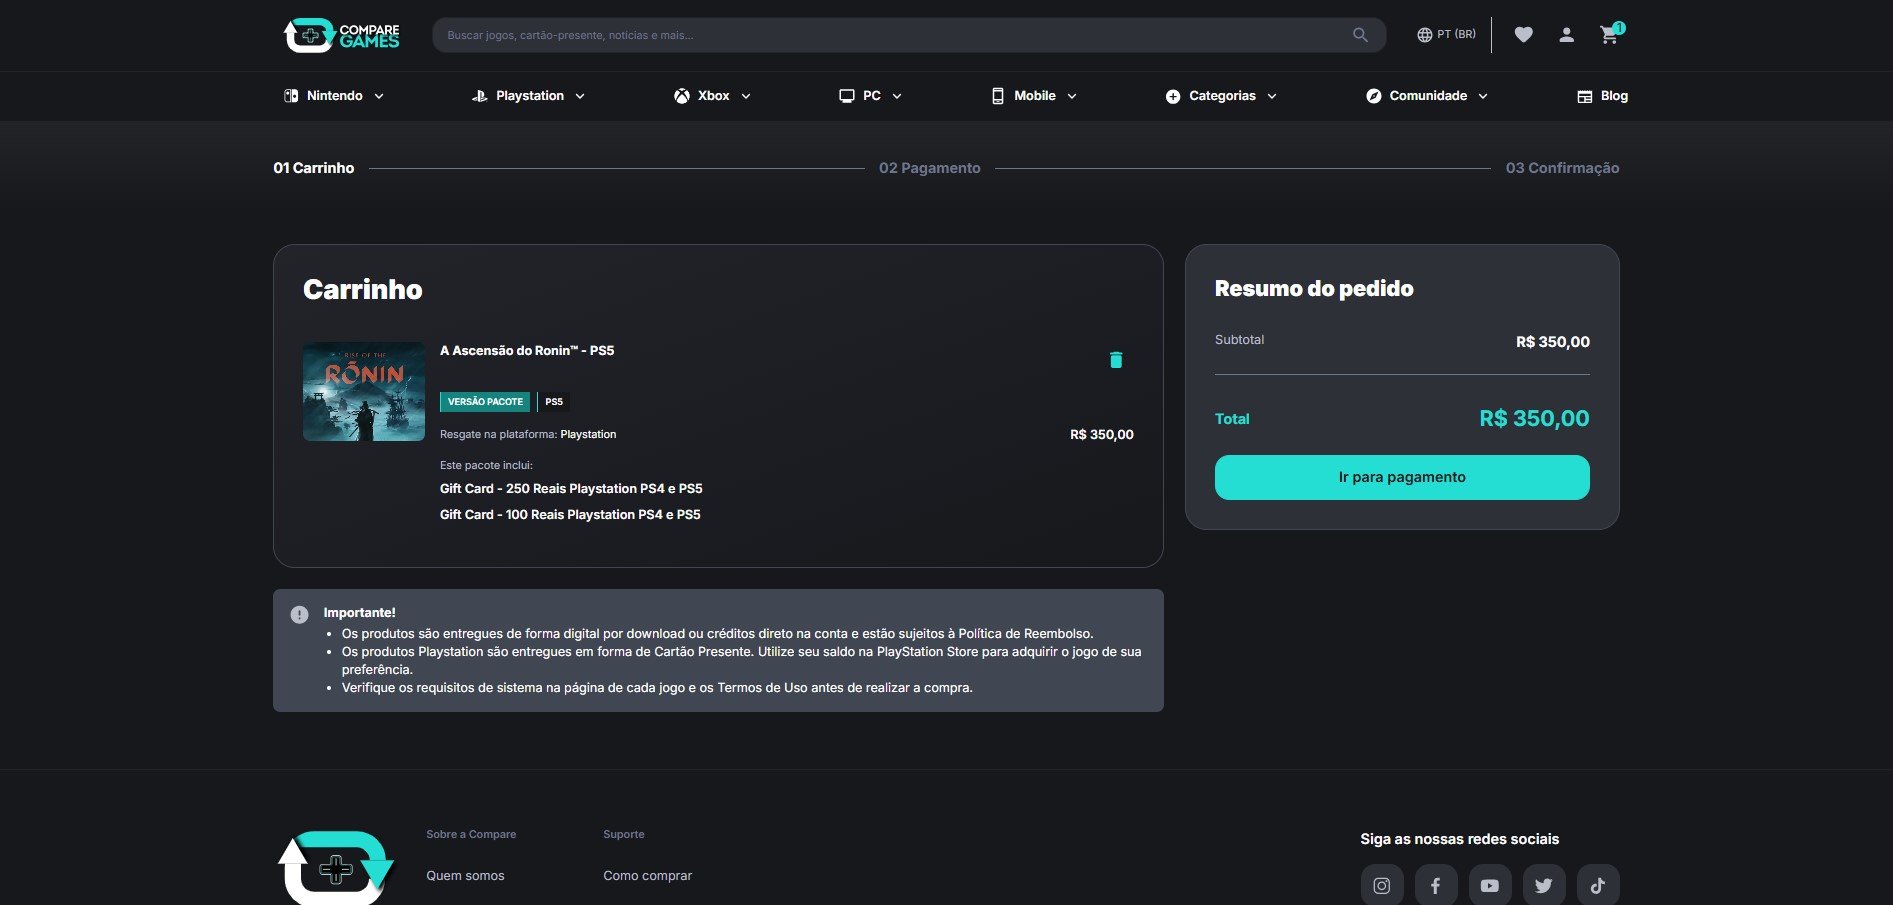This screenshot has width=1893, height=905.
Task: Open the TikTok social link
Action: [1598, 886]
